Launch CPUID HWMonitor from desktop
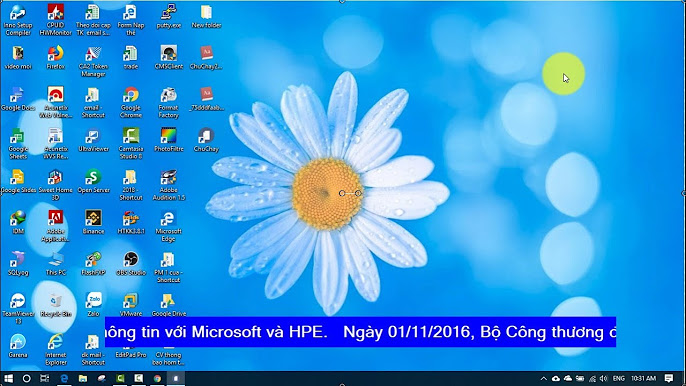Screen dimensions: 686x386 [x=56, y=20]
